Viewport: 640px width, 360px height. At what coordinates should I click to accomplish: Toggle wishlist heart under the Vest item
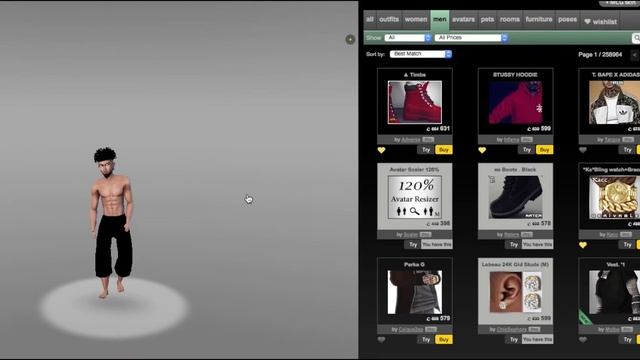coord(583,340)
